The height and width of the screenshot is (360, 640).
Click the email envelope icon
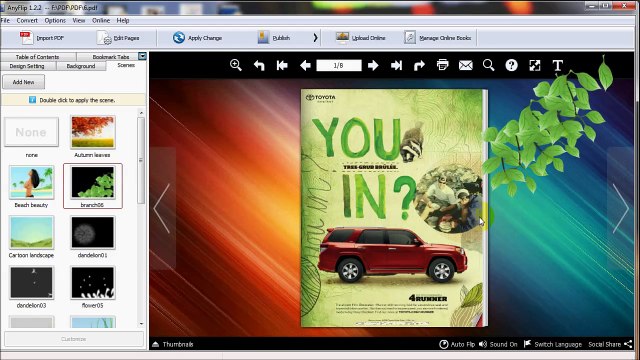[x=465, y=65]
